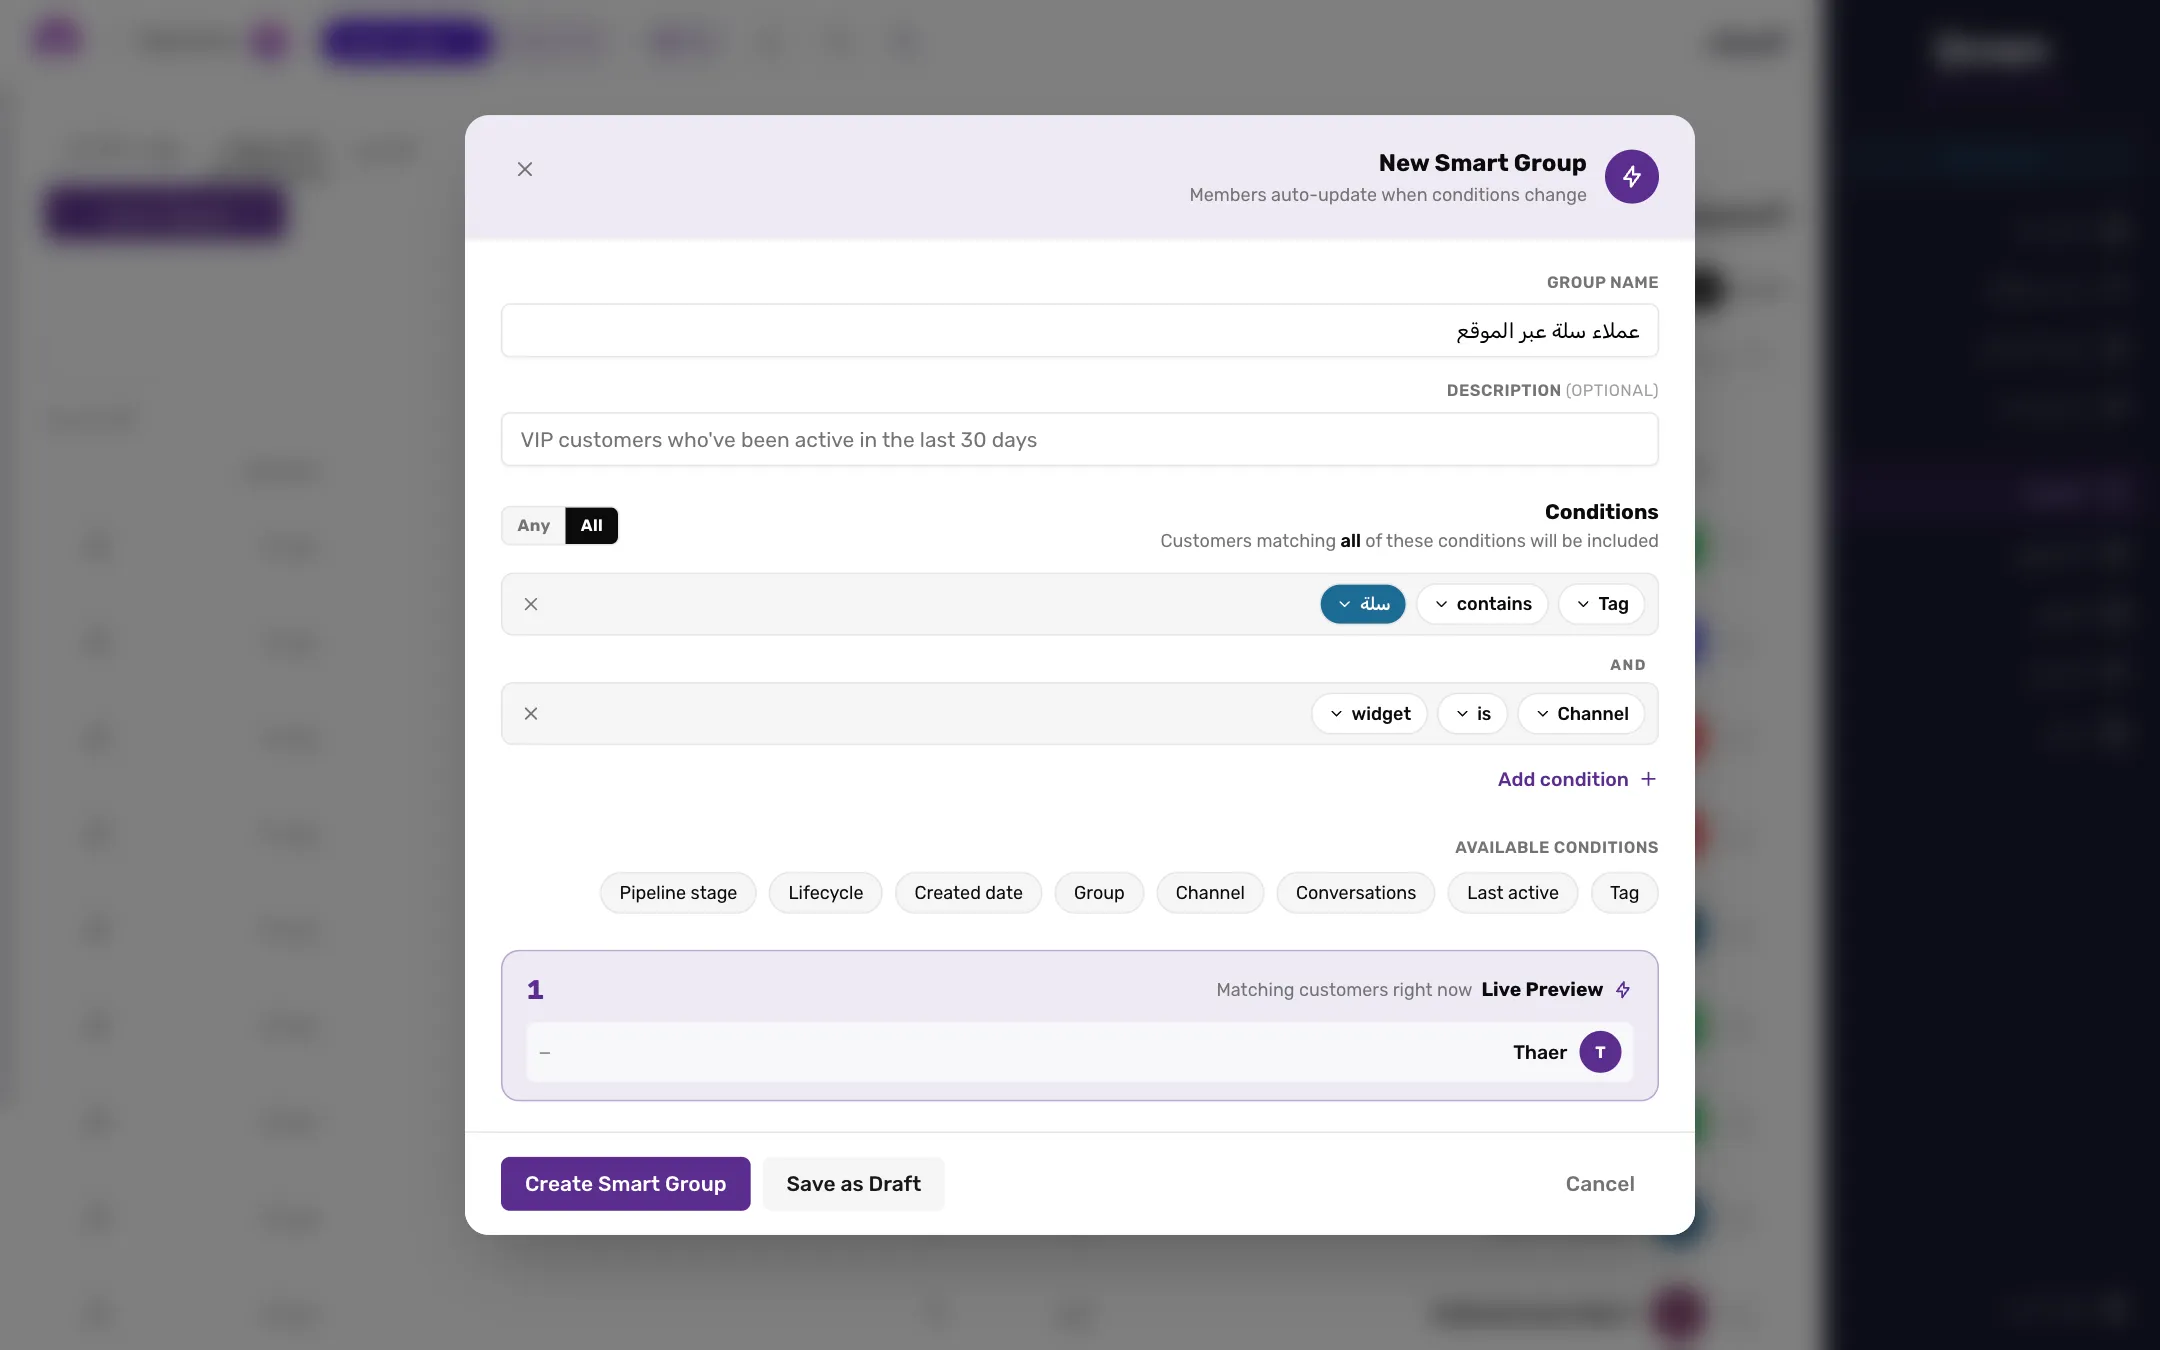Open the widget value dropdown
Image resolution: width=2160 pixels, height=1350 pixels.
(1369, 714)
